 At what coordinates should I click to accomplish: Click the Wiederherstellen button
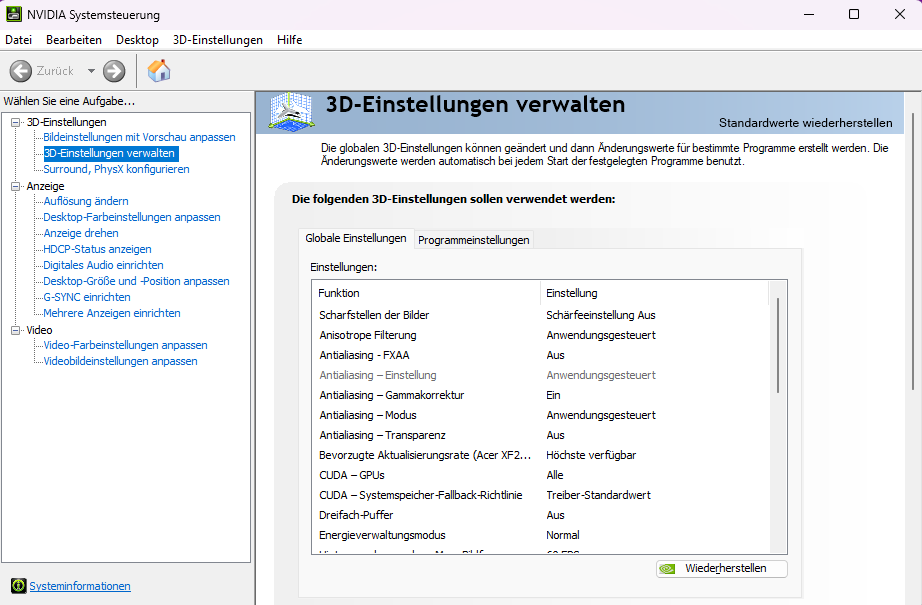pyautogui.click(x=721, y=569)
